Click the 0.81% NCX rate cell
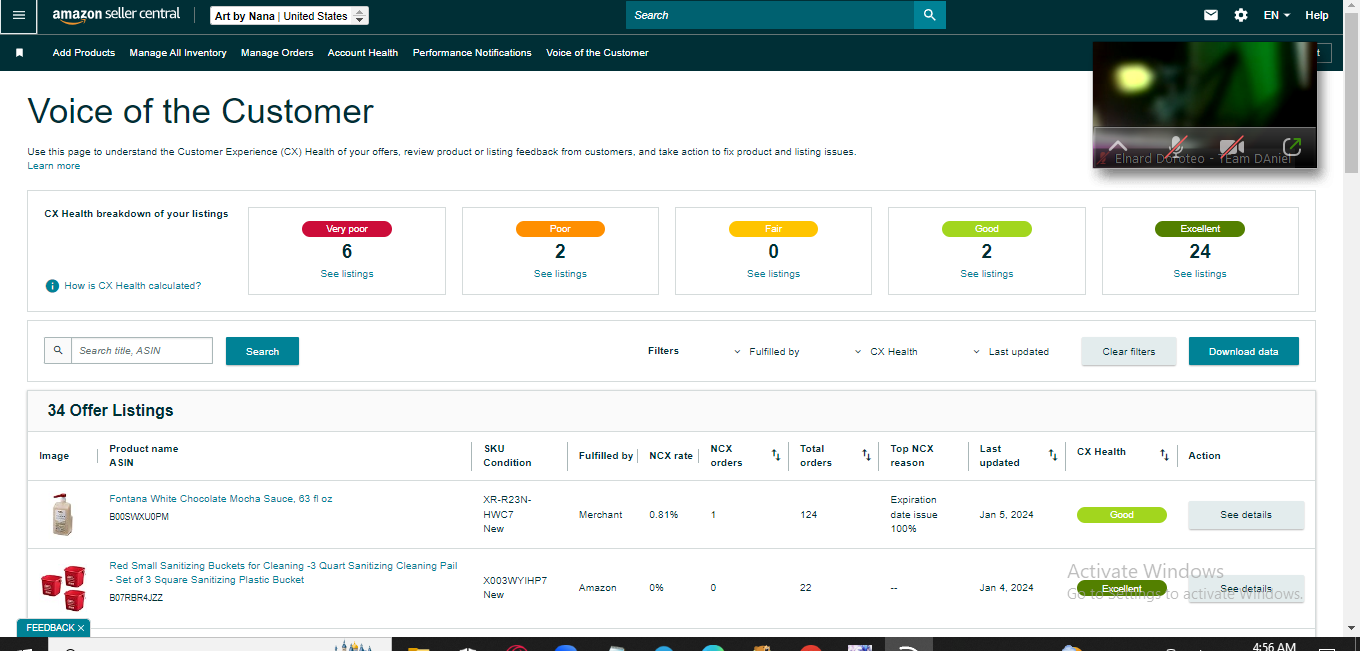This screenshot has height=651, width=1360. (x=664, y=515)
